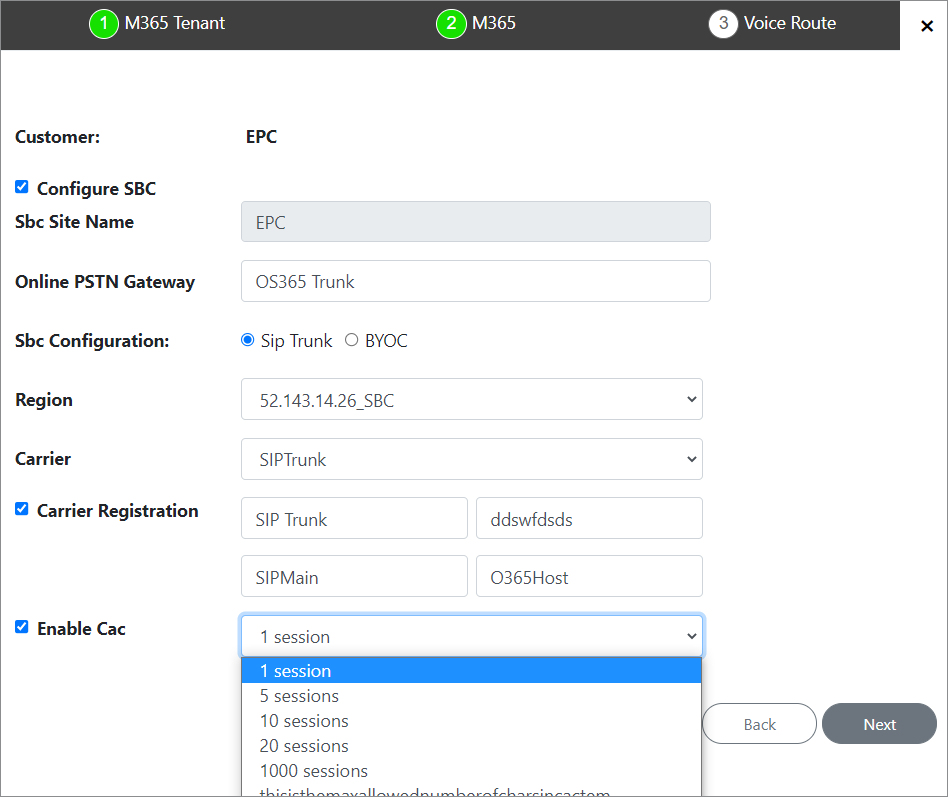948x797 pixels.
Task: Uncheck the Configure SBC checkbox
Action: tap(21, 186)
